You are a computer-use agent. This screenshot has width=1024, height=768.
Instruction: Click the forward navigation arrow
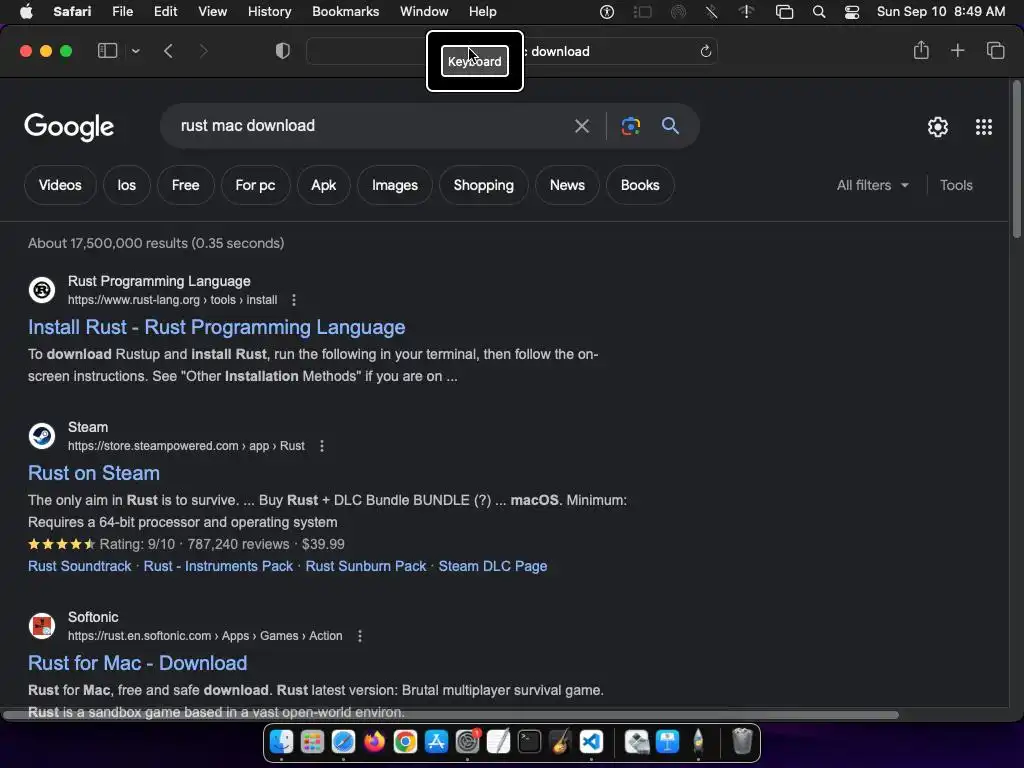pos(203,51)
